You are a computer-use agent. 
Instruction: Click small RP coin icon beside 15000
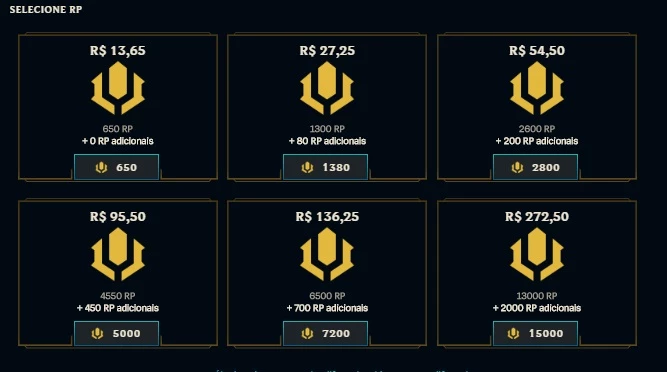point(513,334)
